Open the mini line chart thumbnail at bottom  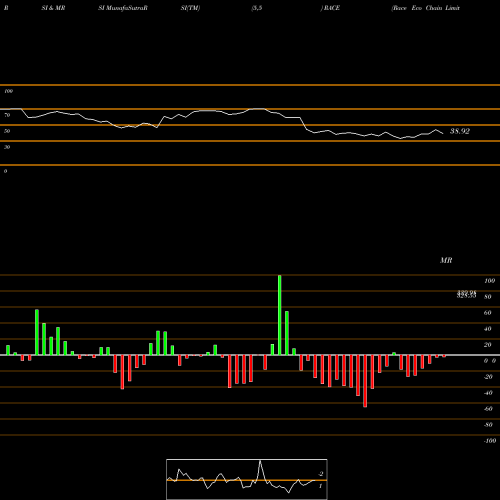(x=247, y=479)
